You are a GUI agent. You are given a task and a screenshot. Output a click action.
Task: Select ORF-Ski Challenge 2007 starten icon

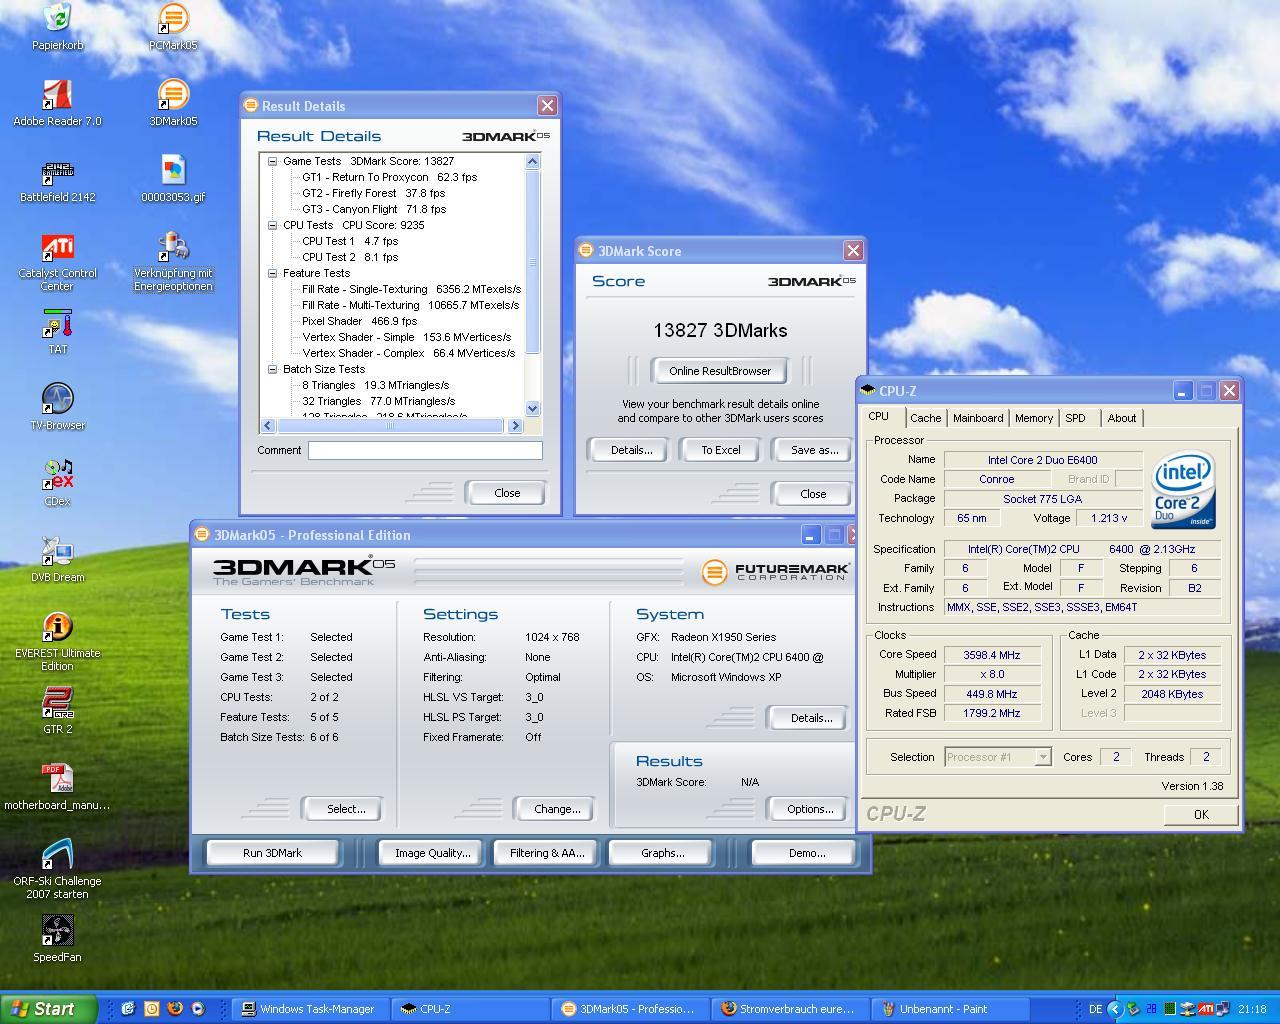(x=57, y=855)
